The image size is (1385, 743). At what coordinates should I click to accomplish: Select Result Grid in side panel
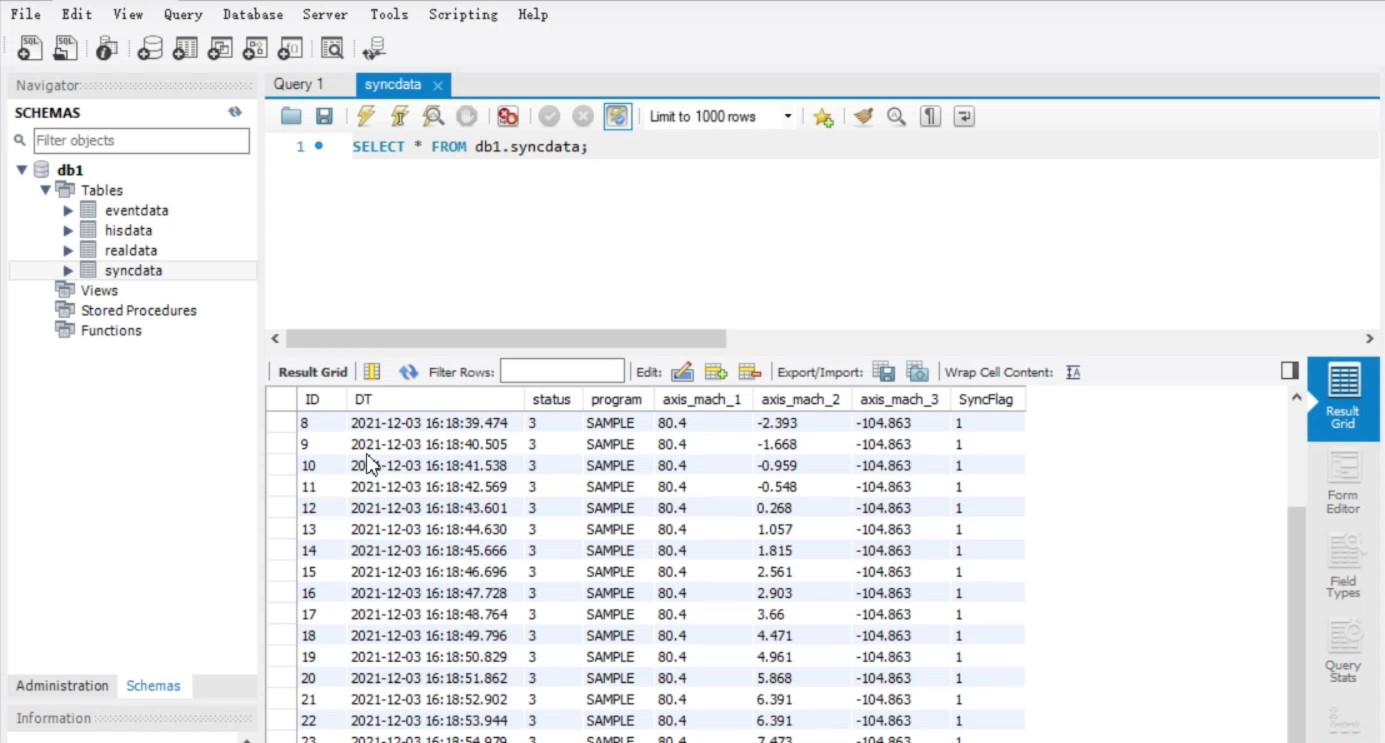1343,399
